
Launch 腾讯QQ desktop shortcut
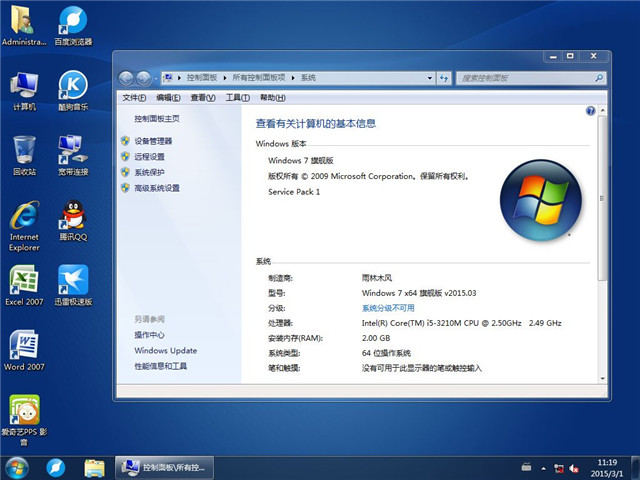click(73, 220)
